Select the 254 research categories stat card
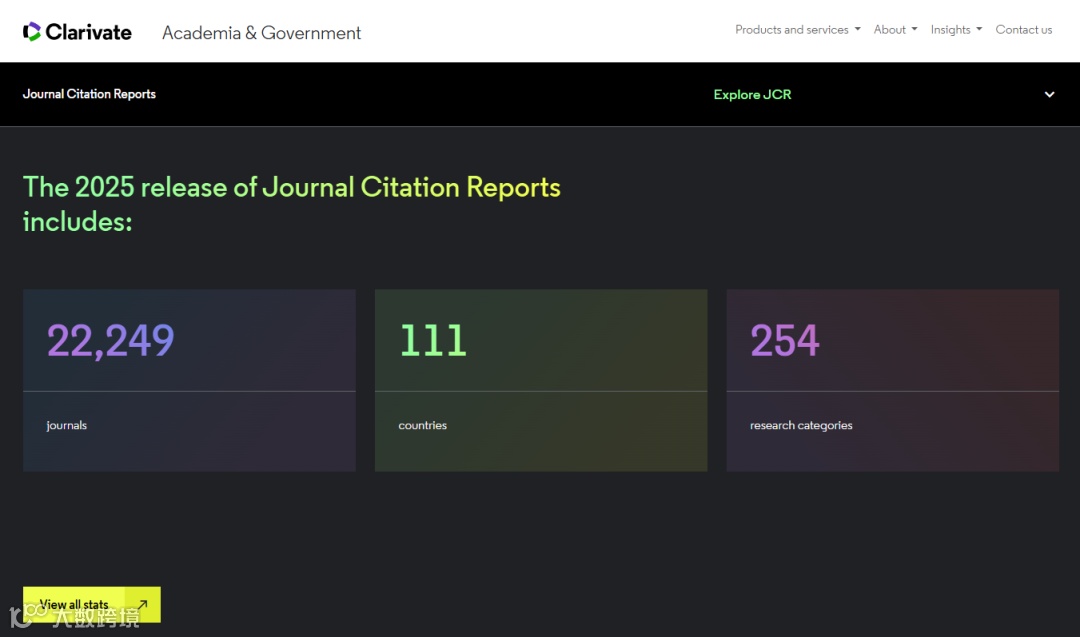 click(893, 380)
